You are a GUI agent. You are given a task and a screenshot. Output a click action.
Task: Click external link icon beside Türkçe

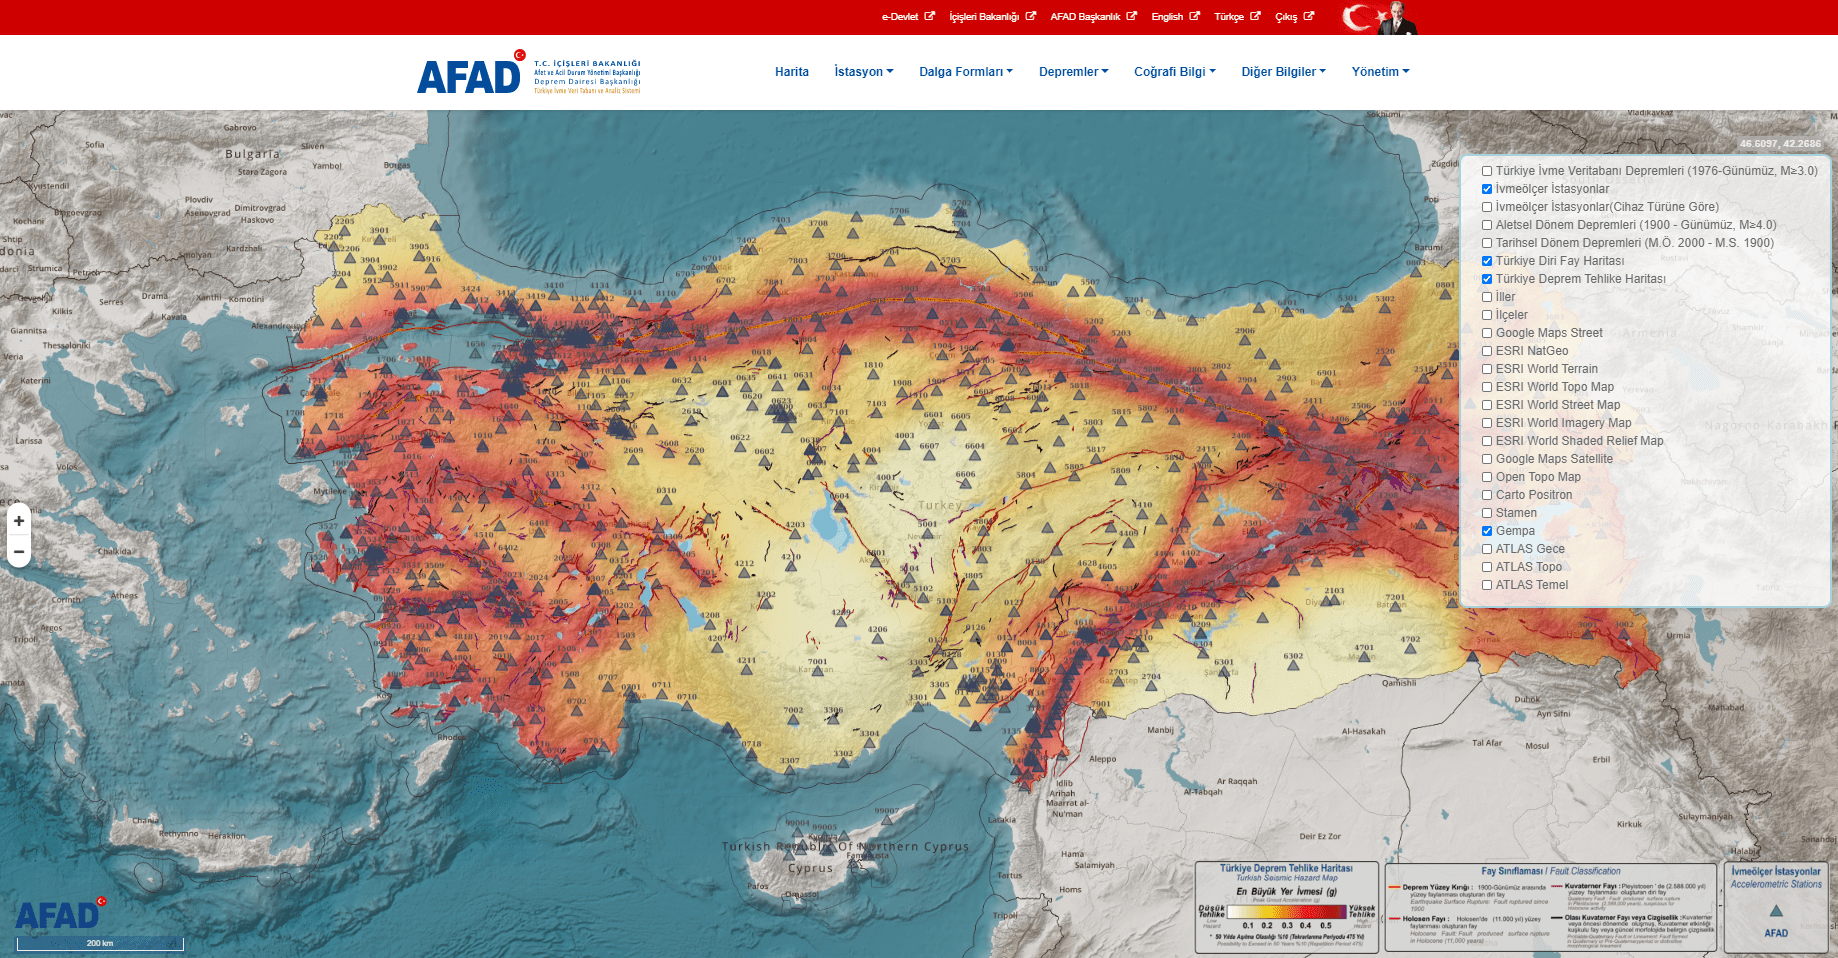1255,16
